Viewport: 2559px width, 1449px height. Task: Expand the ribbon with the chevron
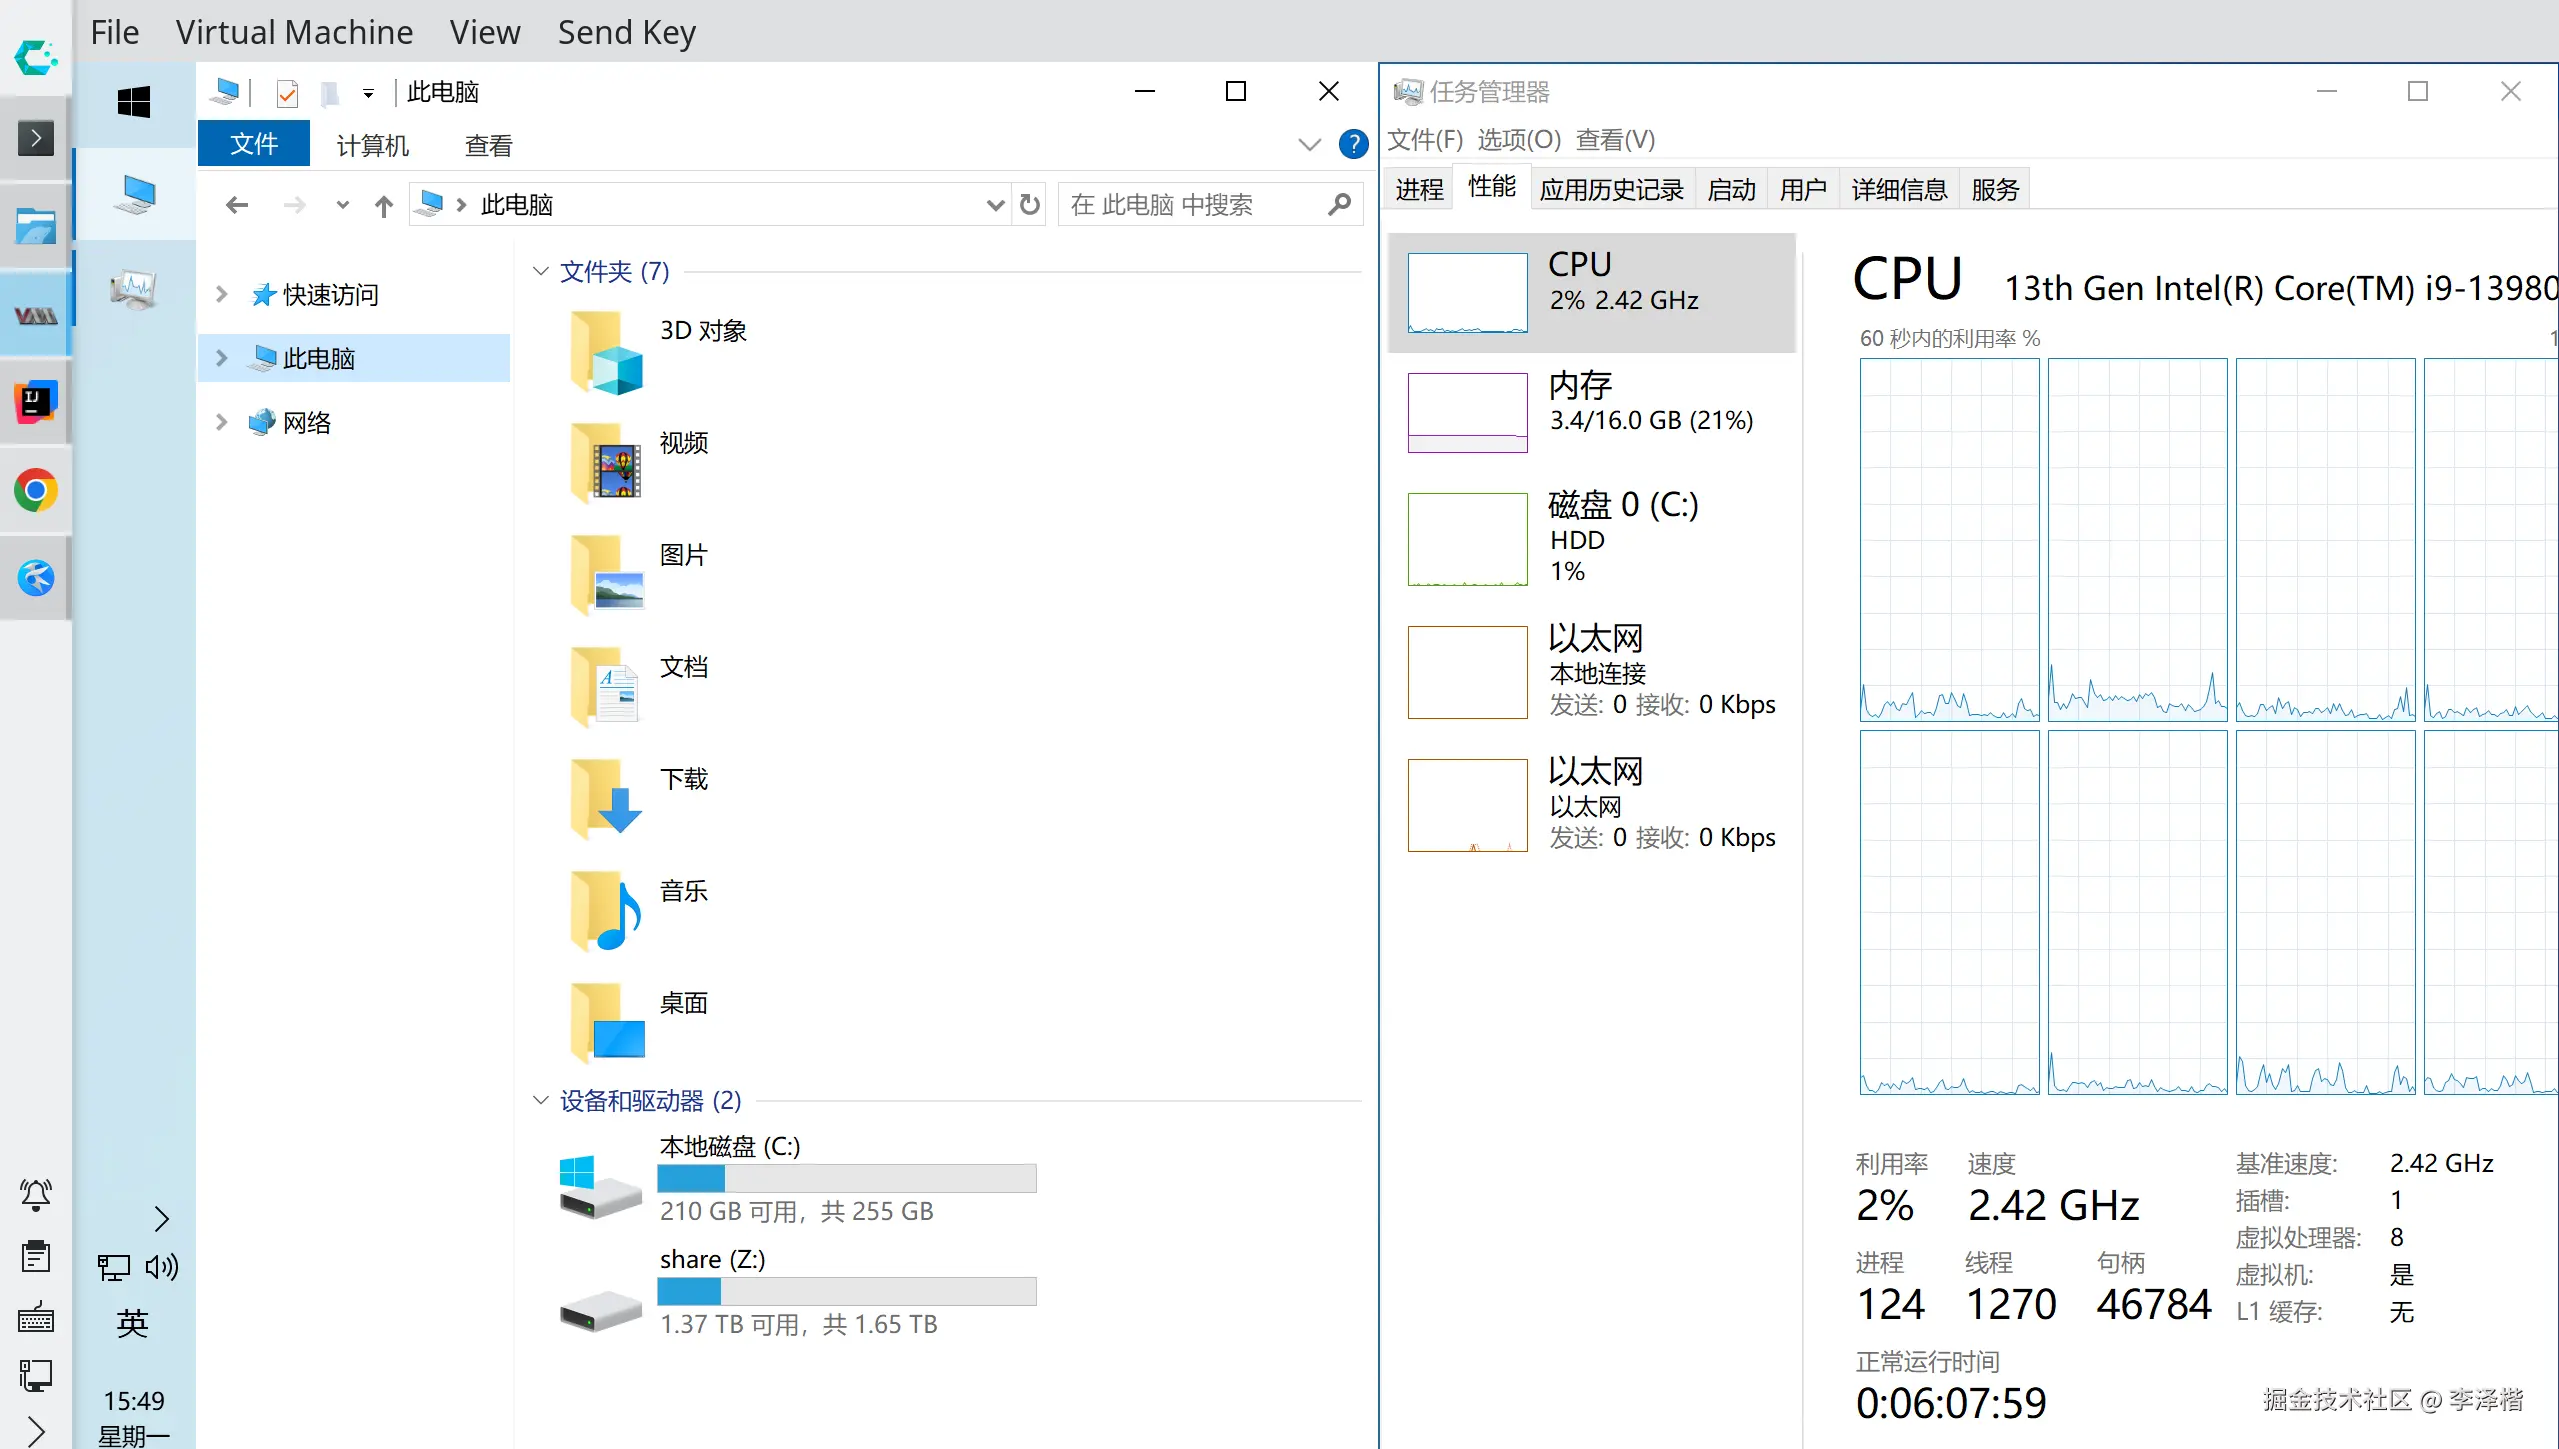1309,145
